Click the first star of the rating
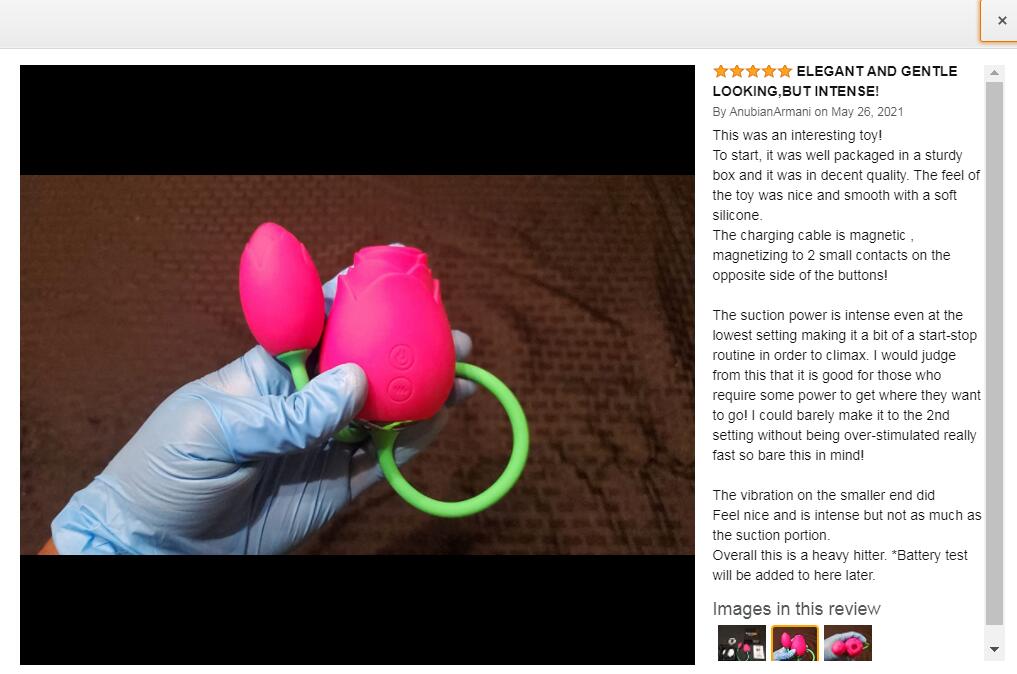Image resolution: width=1017 pixels, height=674 pixels. [x=721, y=71]
